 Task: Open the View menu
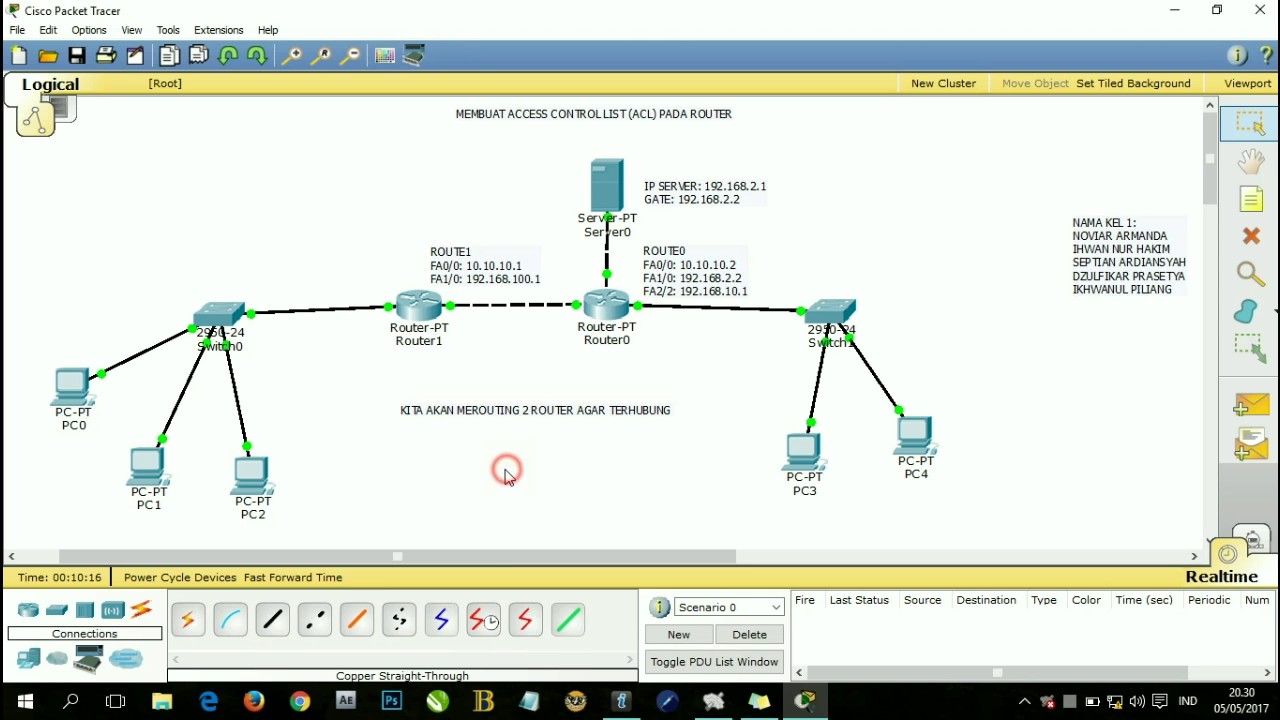(131, 30)
